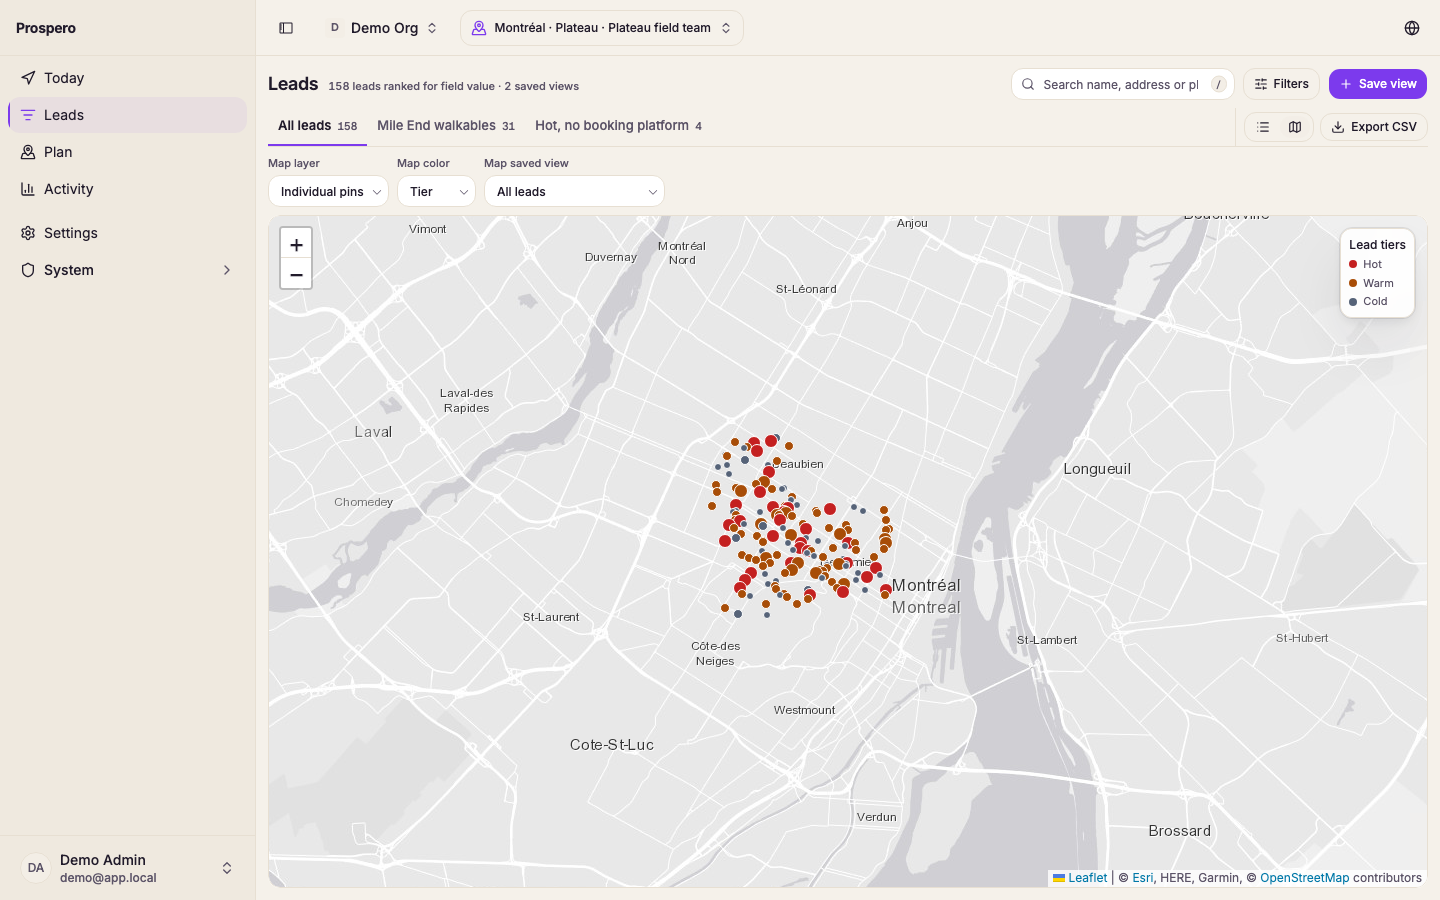Open the Map color Tier dropdown
Viewport: 1440px width, 900px height.
point(436,191)
